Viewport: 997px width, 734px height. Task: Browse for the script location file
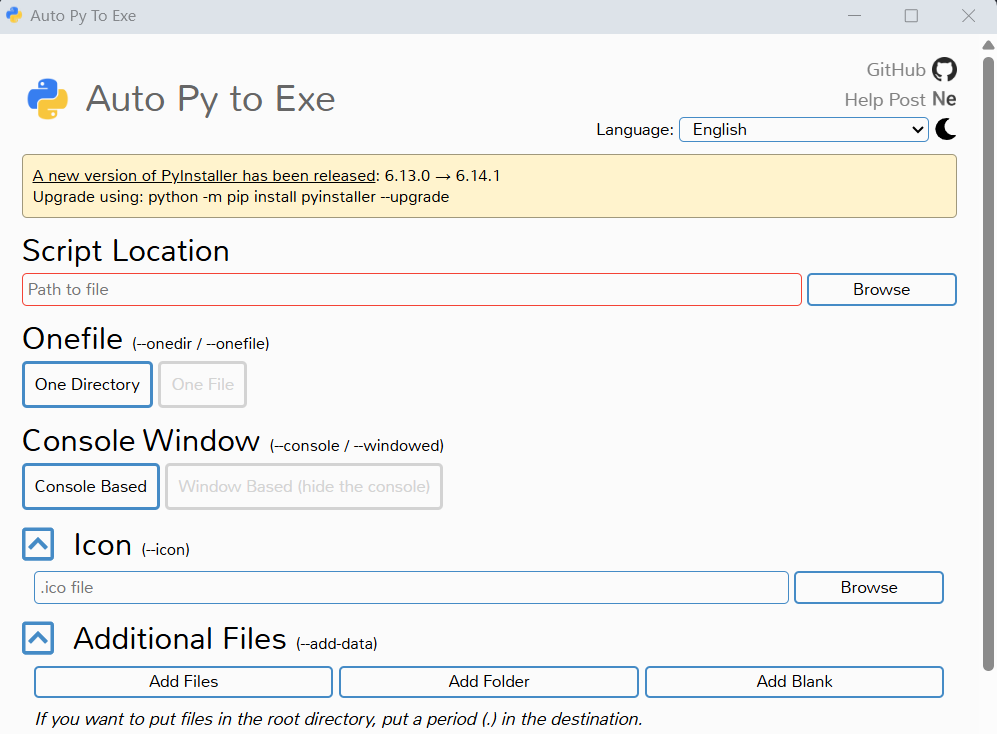point(881,289)
